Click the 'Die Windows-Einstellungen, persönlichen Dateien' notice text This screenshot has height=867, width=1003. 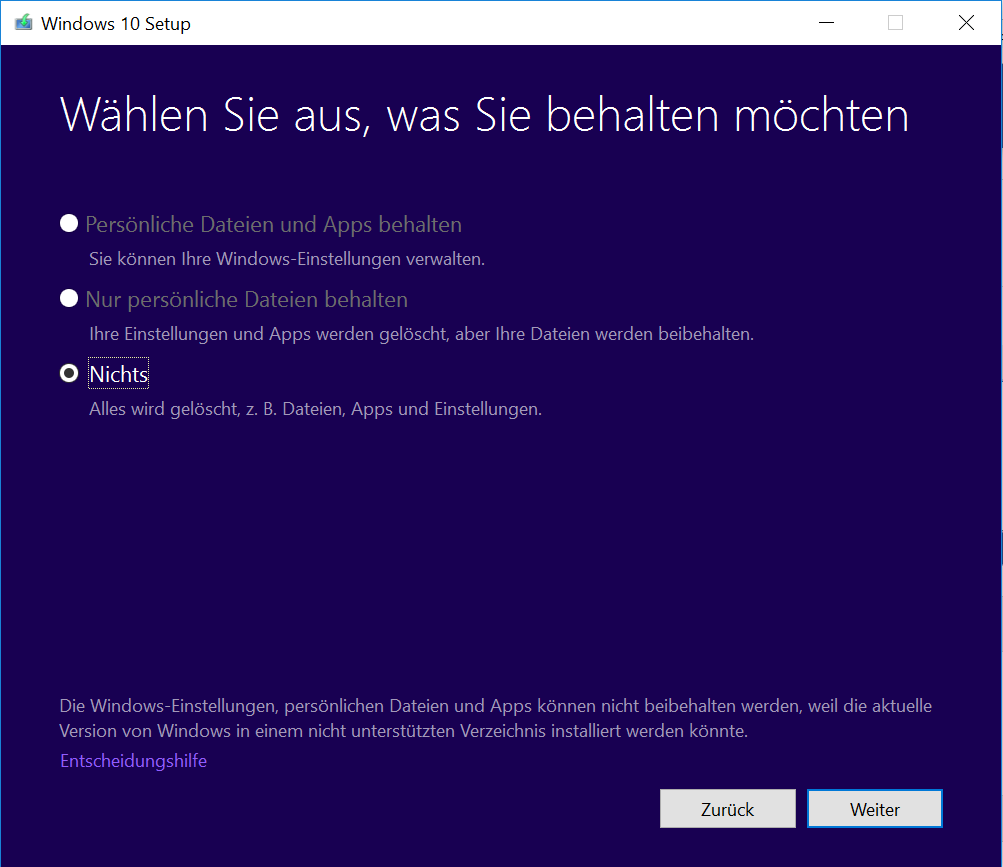(496, 718)
